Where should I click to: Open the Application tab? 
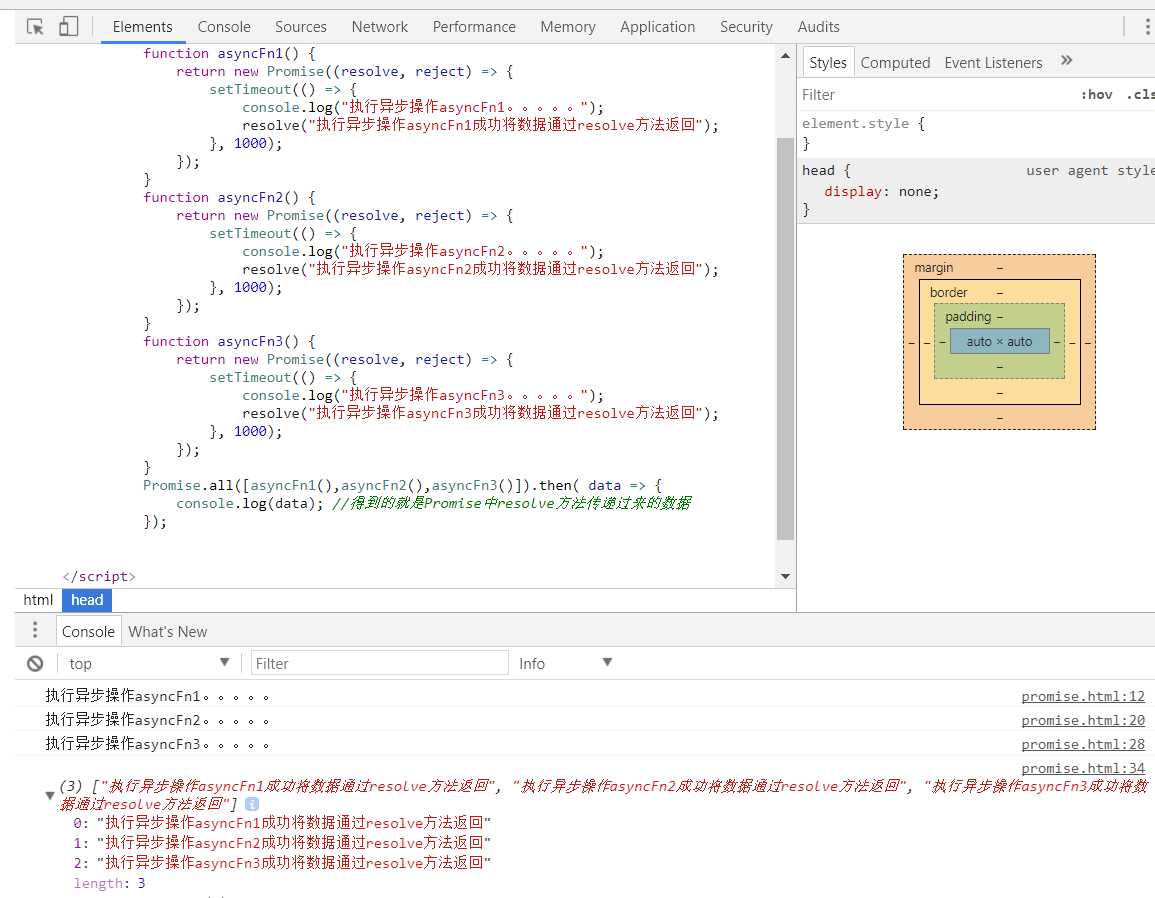pyautogui.click(x=657, y=27)
